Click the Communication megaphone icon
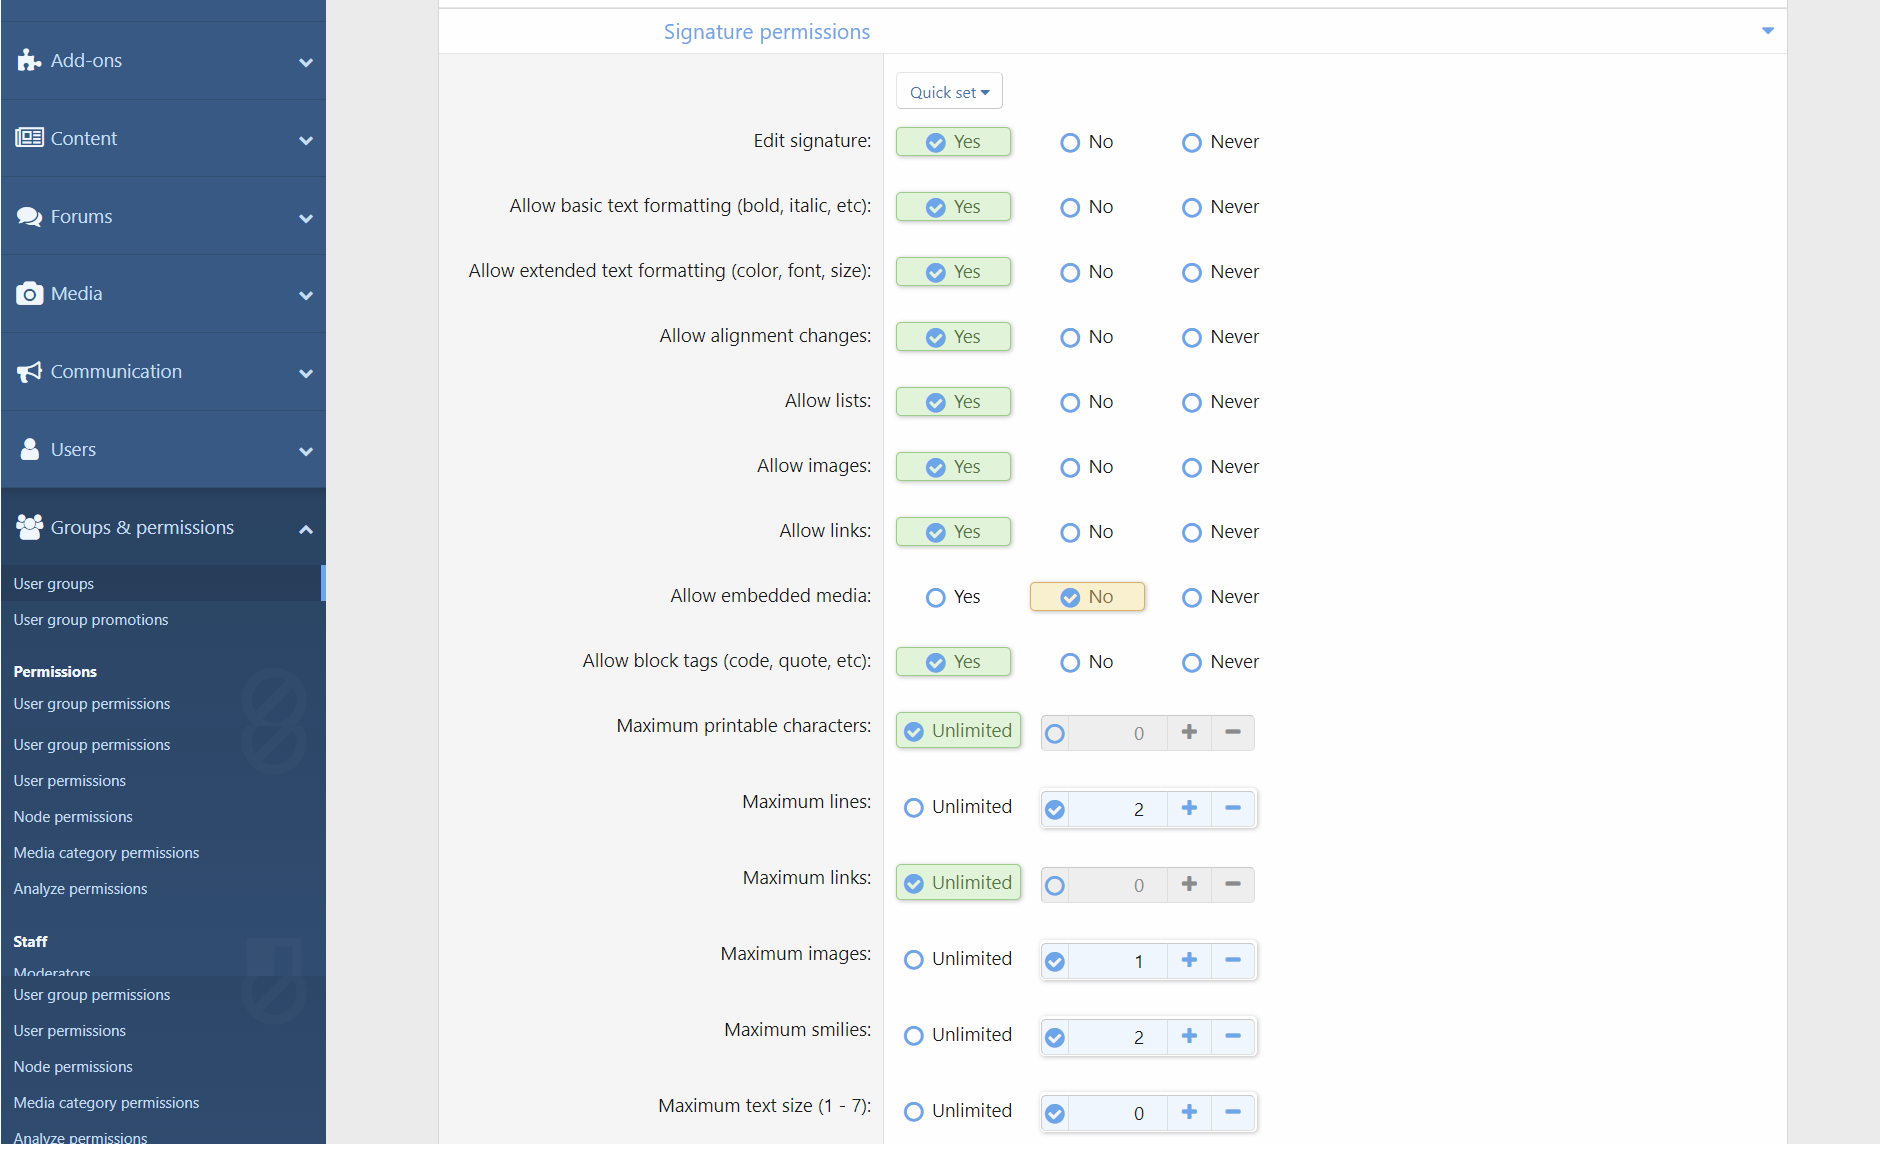 29,372
